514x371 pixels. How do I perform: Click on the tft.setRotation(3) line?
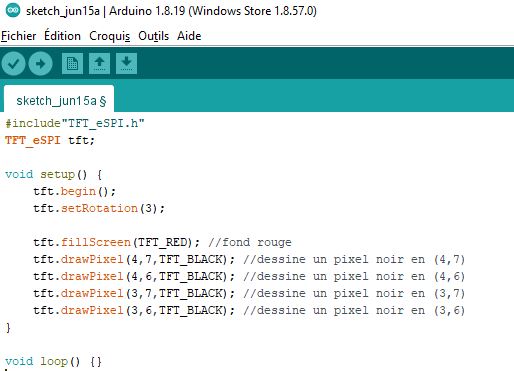click(99, 209)
